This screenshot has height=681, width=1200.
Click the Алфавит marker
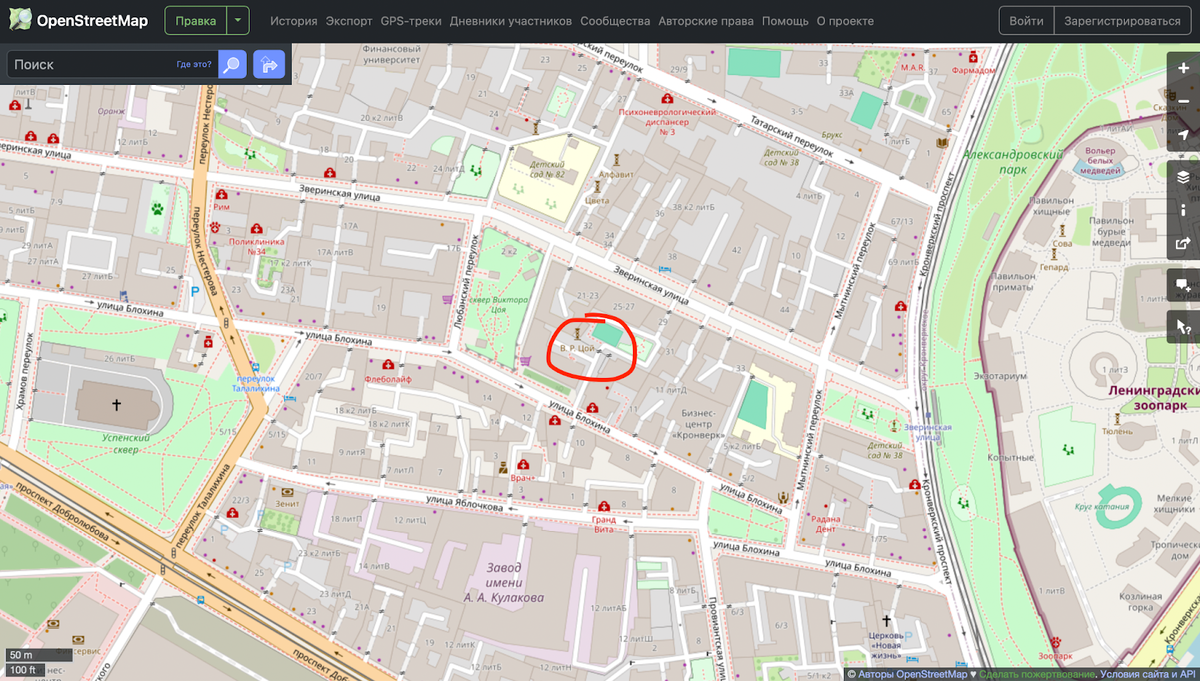click(x=617, y=159)
